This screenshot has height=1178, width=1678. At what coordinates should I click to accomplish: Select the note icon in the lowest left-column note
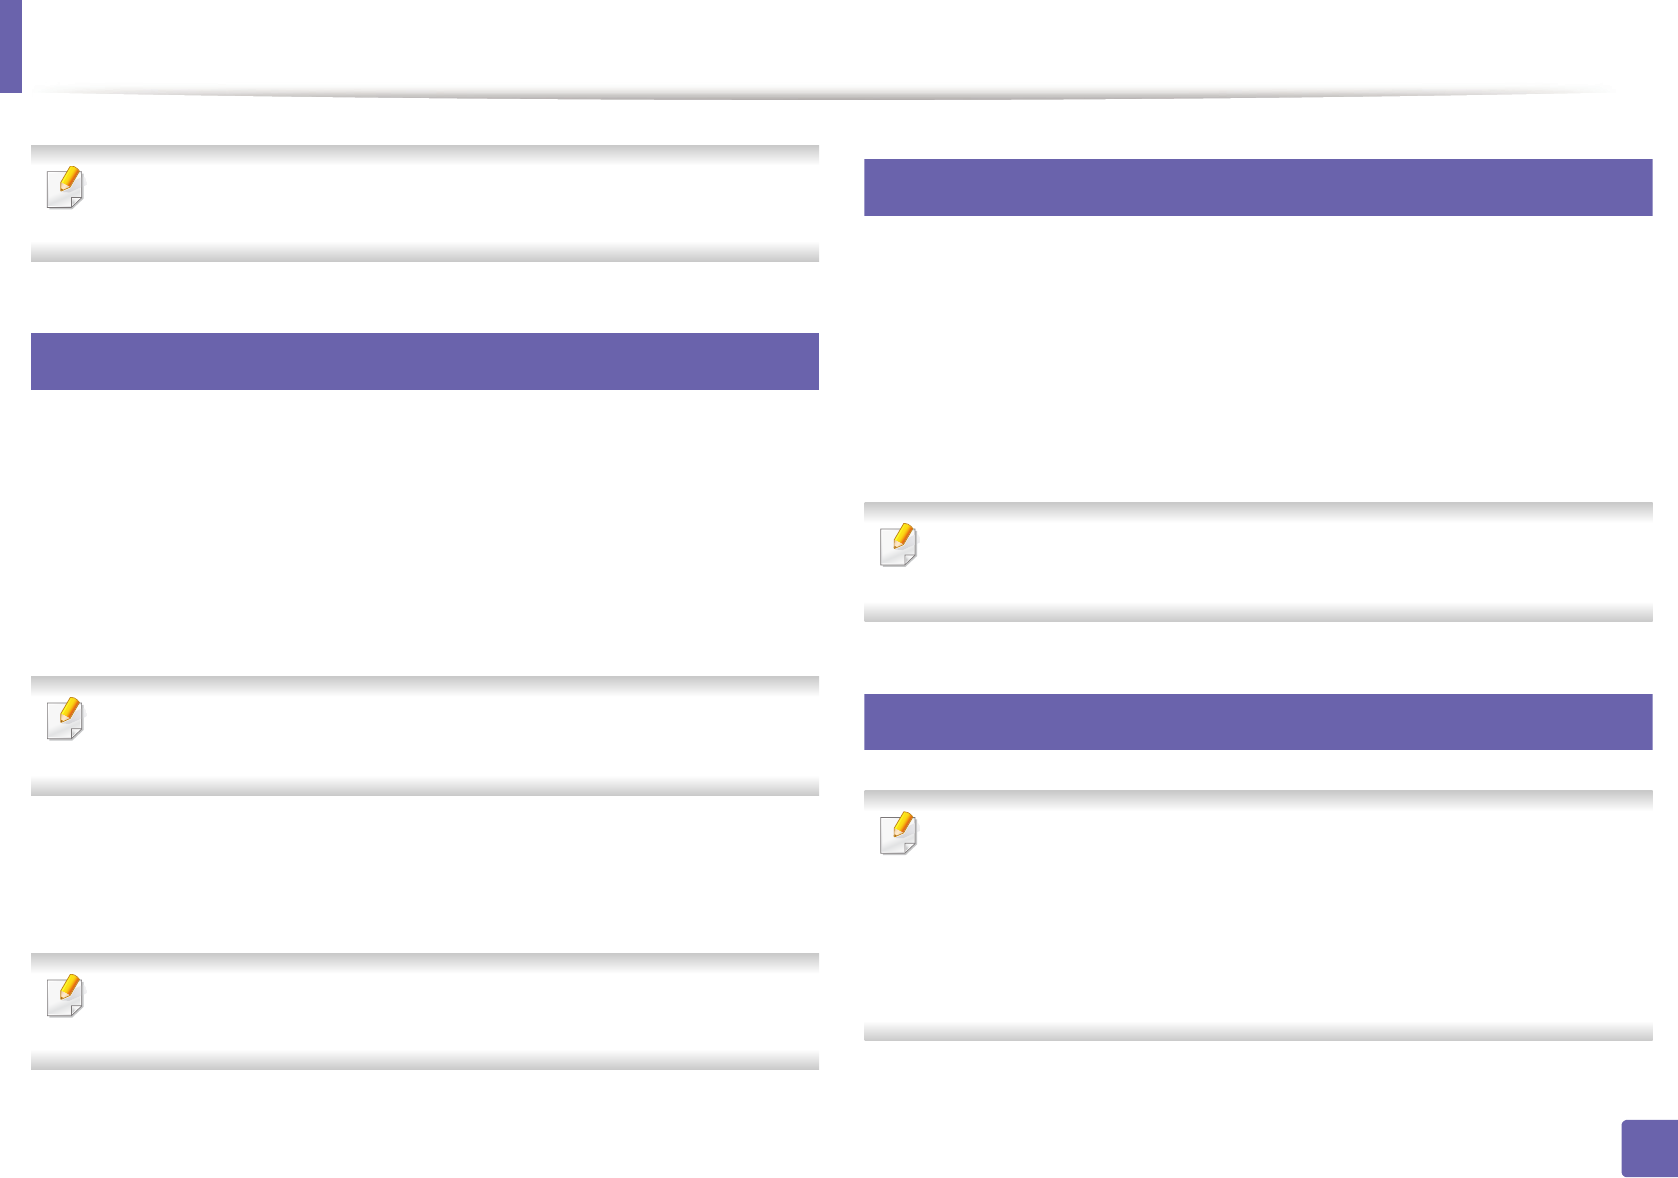tap(66, 996)
